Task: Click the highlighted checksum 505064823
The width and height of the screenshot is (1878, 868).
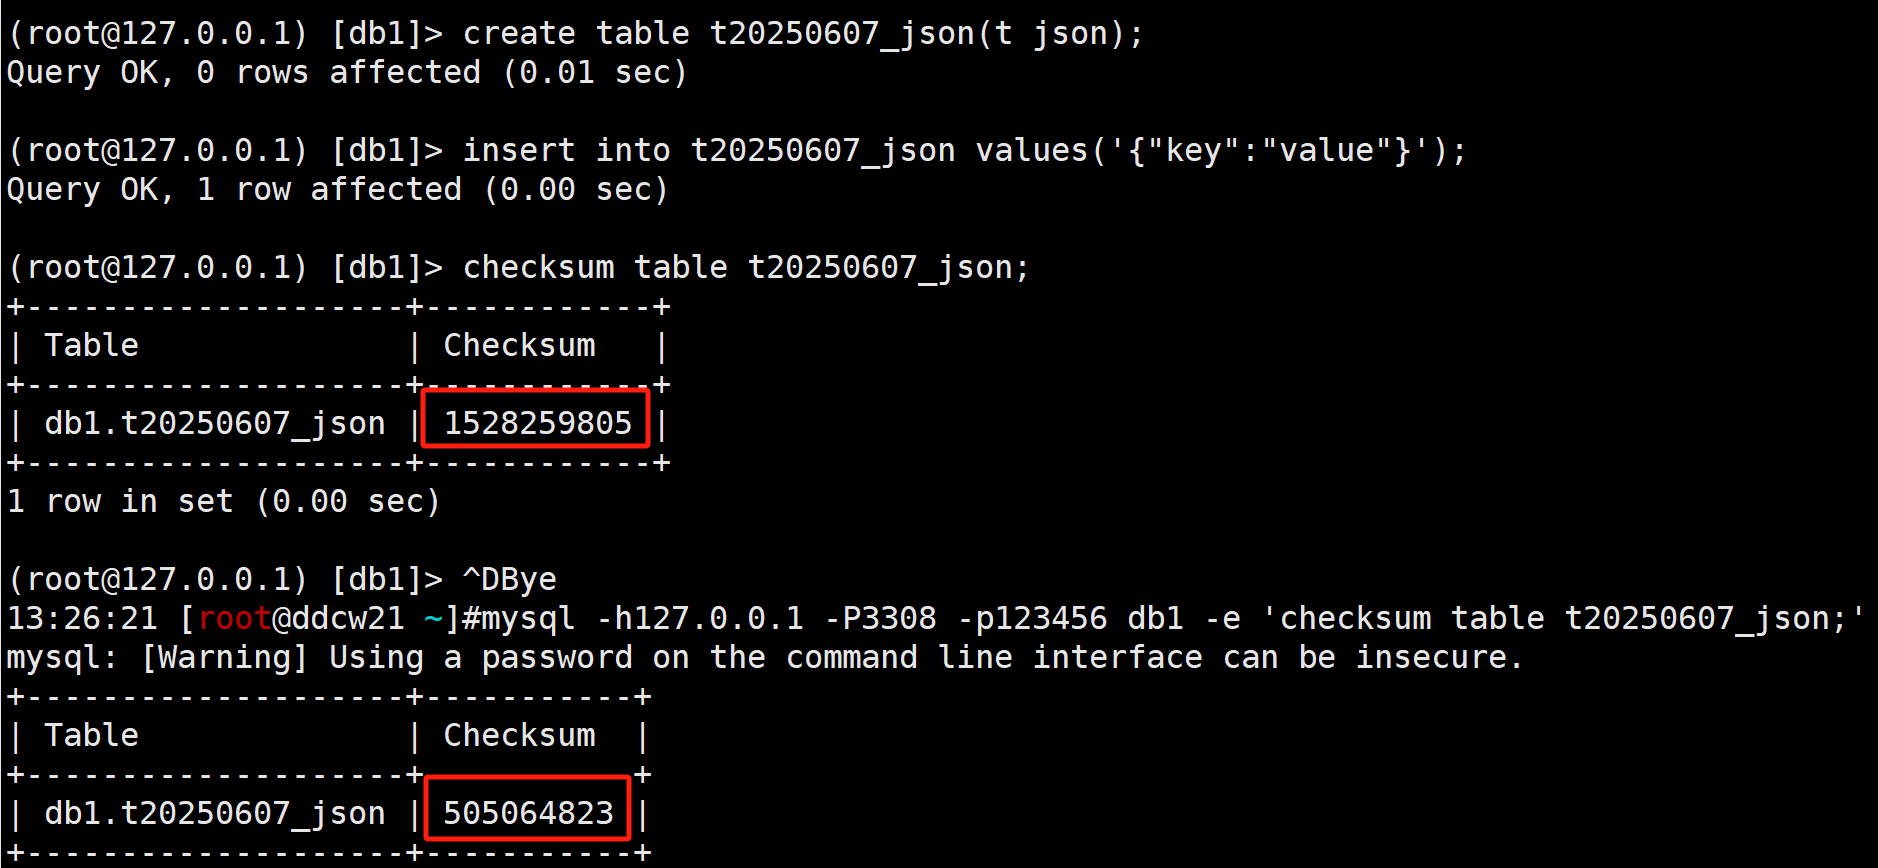Action: point(528,813)
